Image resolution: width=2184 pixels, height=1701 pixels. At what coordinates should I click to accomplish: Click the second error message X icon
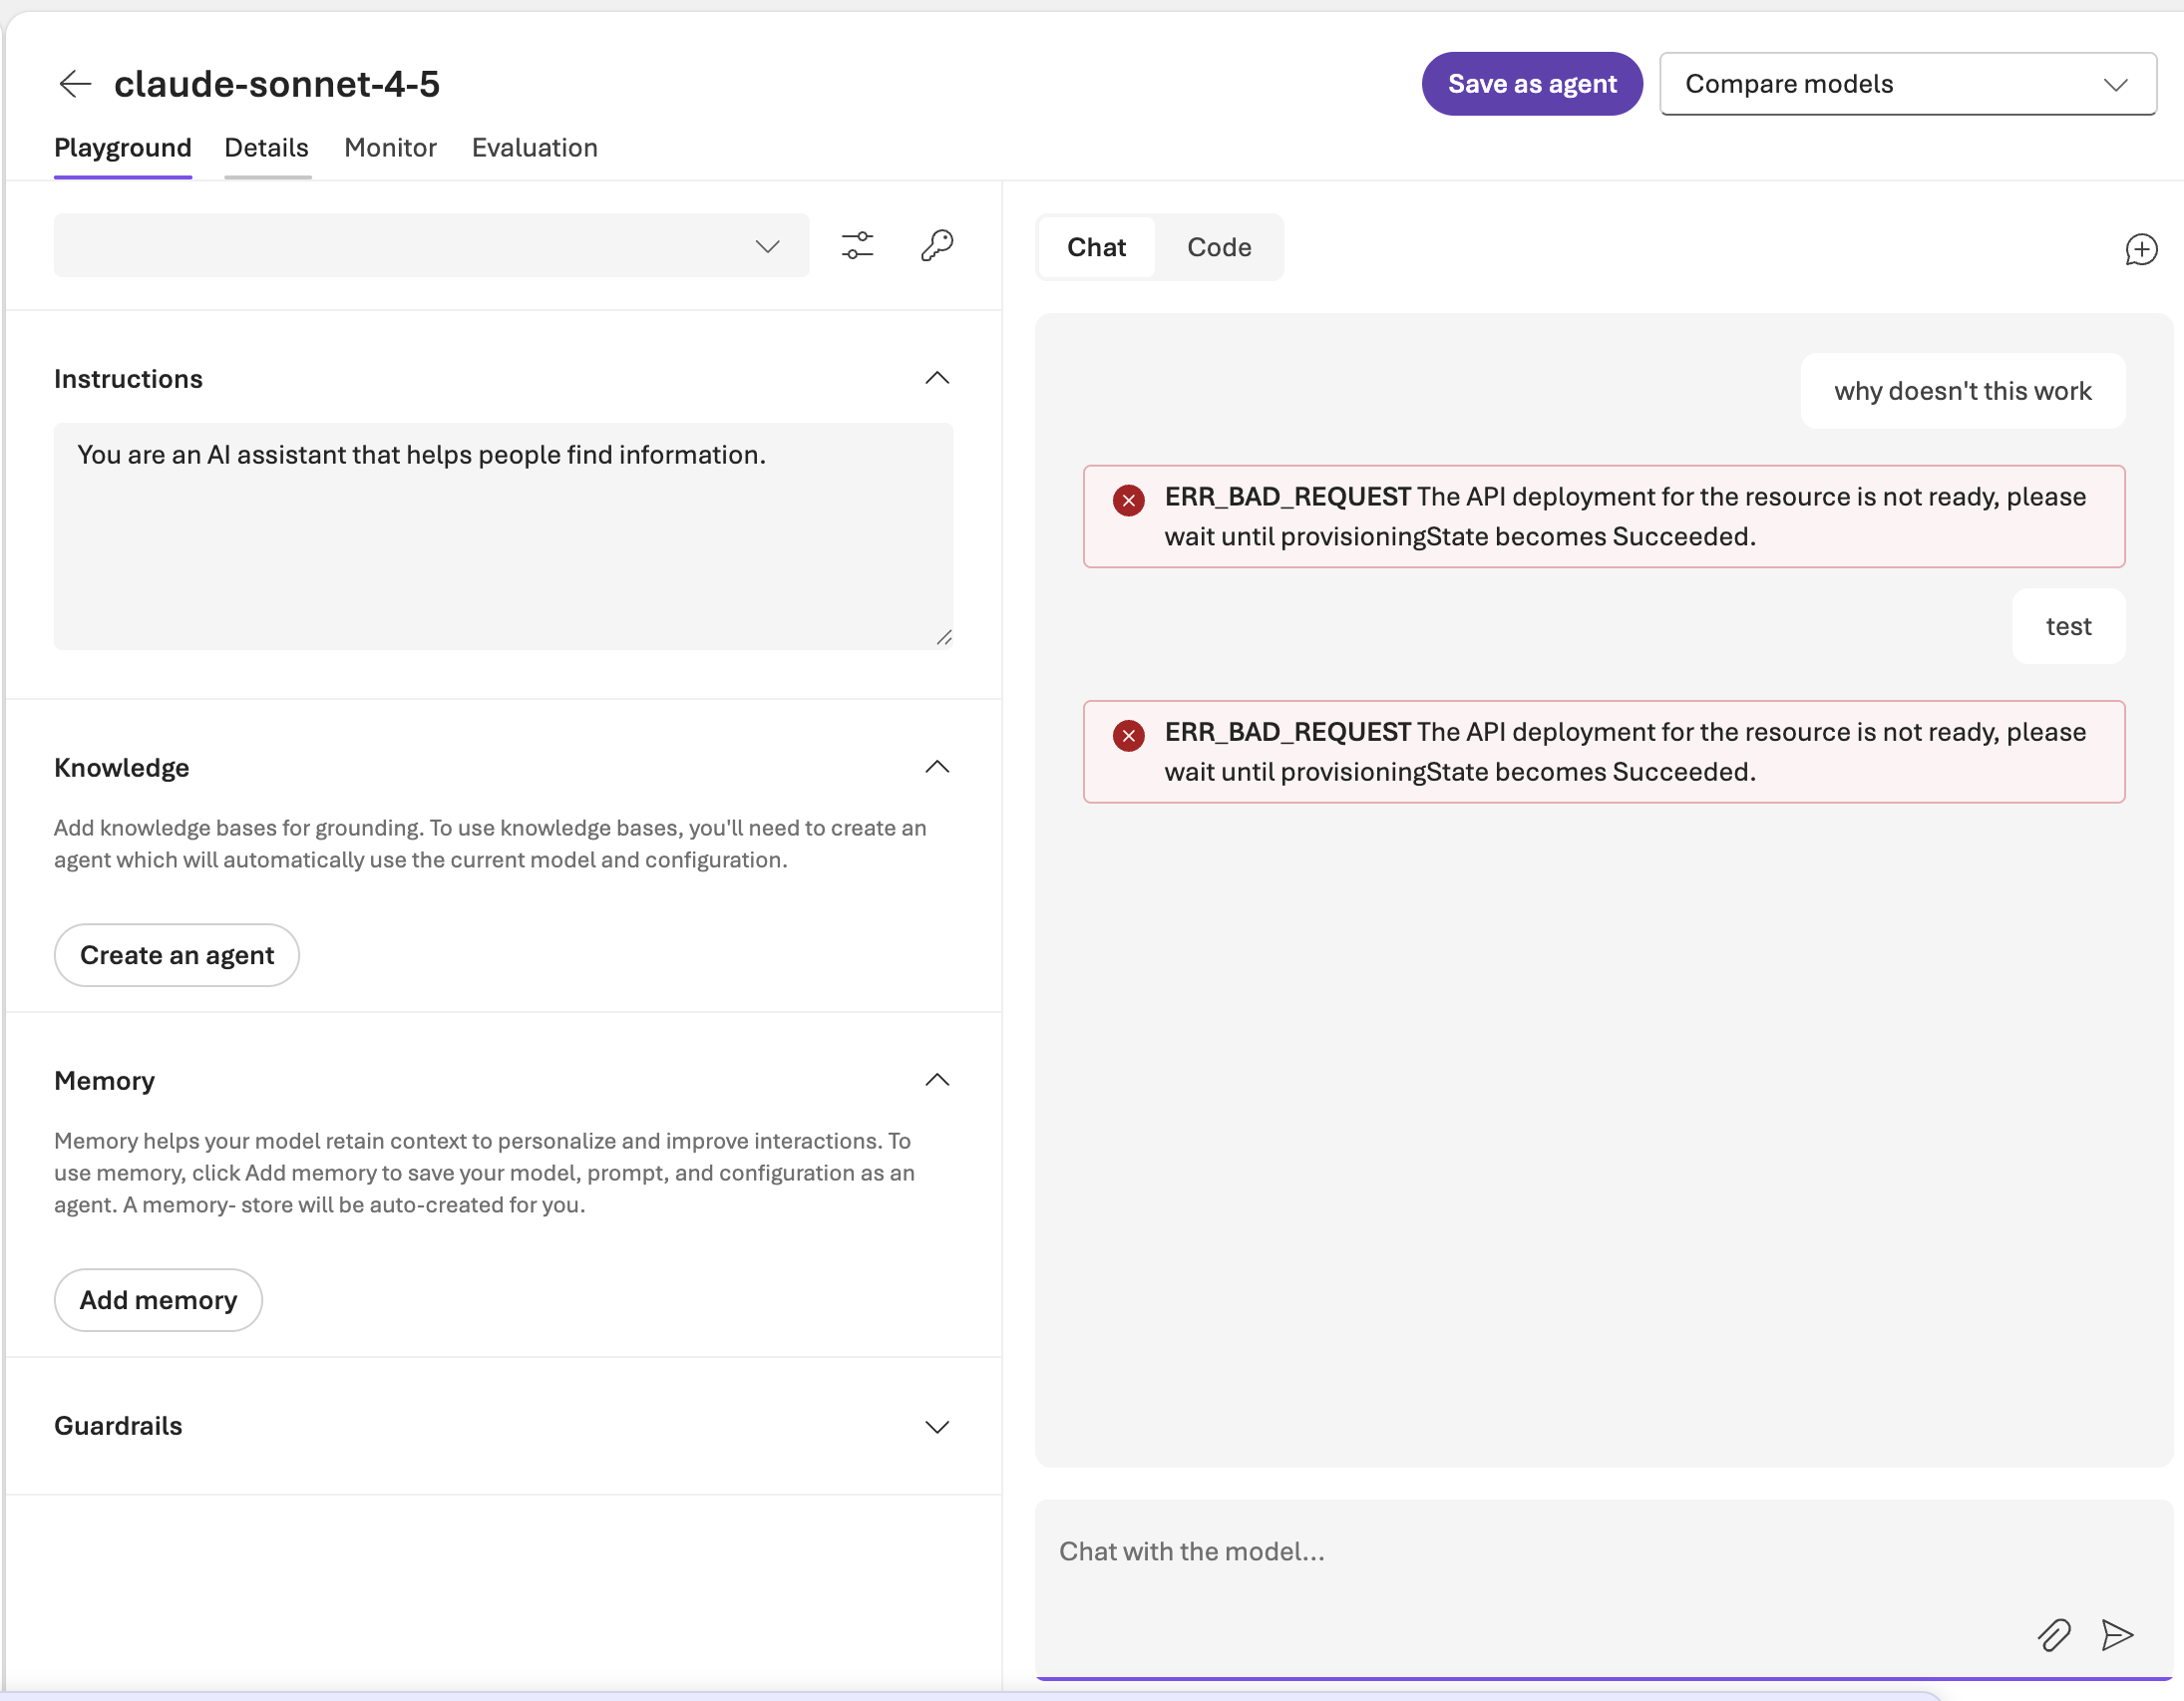click(1128, 736)
